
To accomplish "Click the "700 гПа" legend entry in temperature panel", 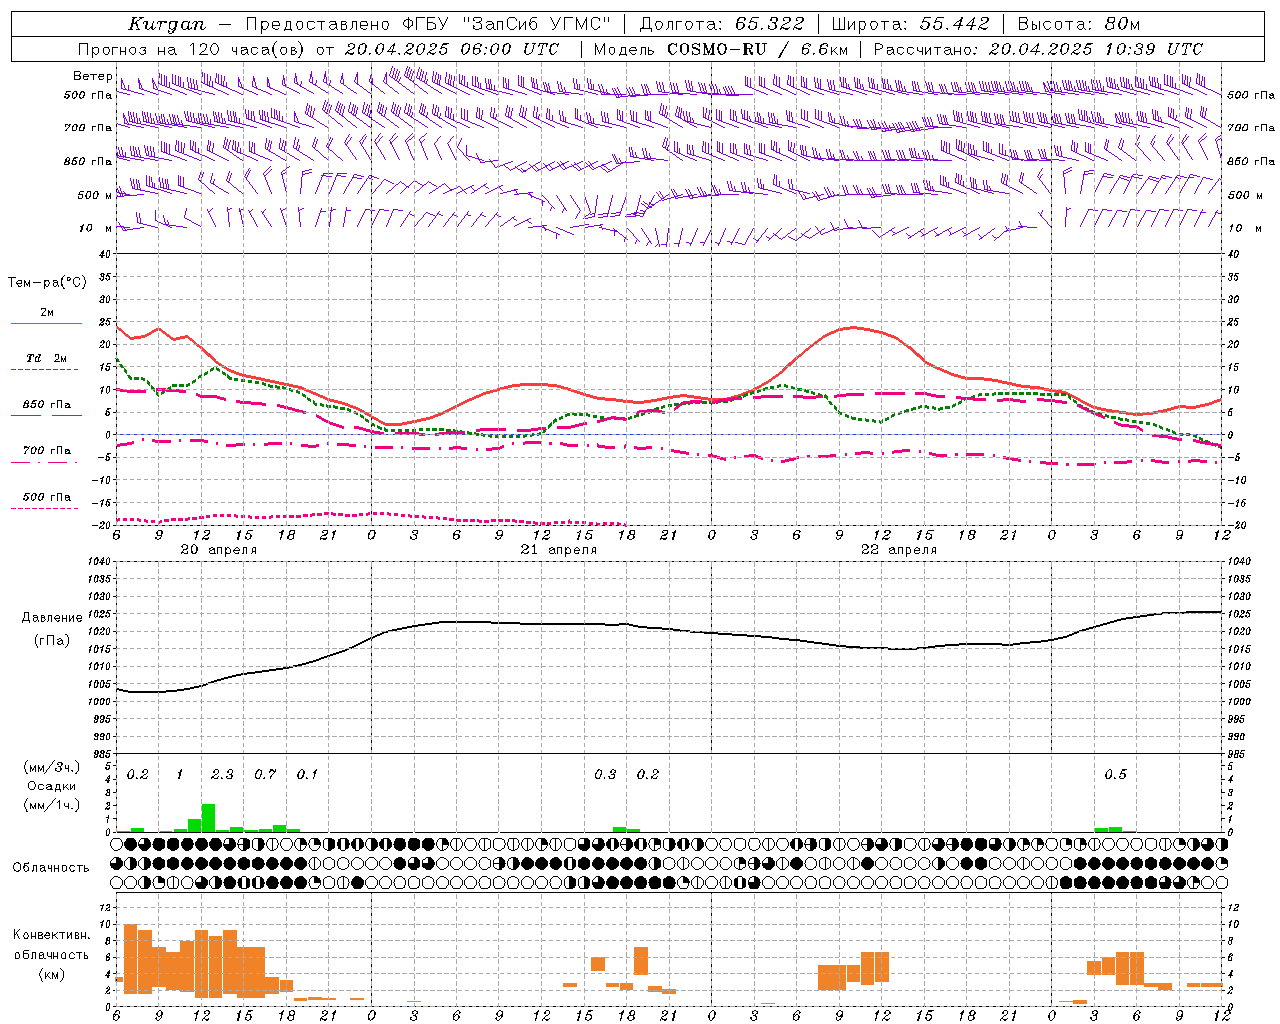I will [x=47, y=450].
